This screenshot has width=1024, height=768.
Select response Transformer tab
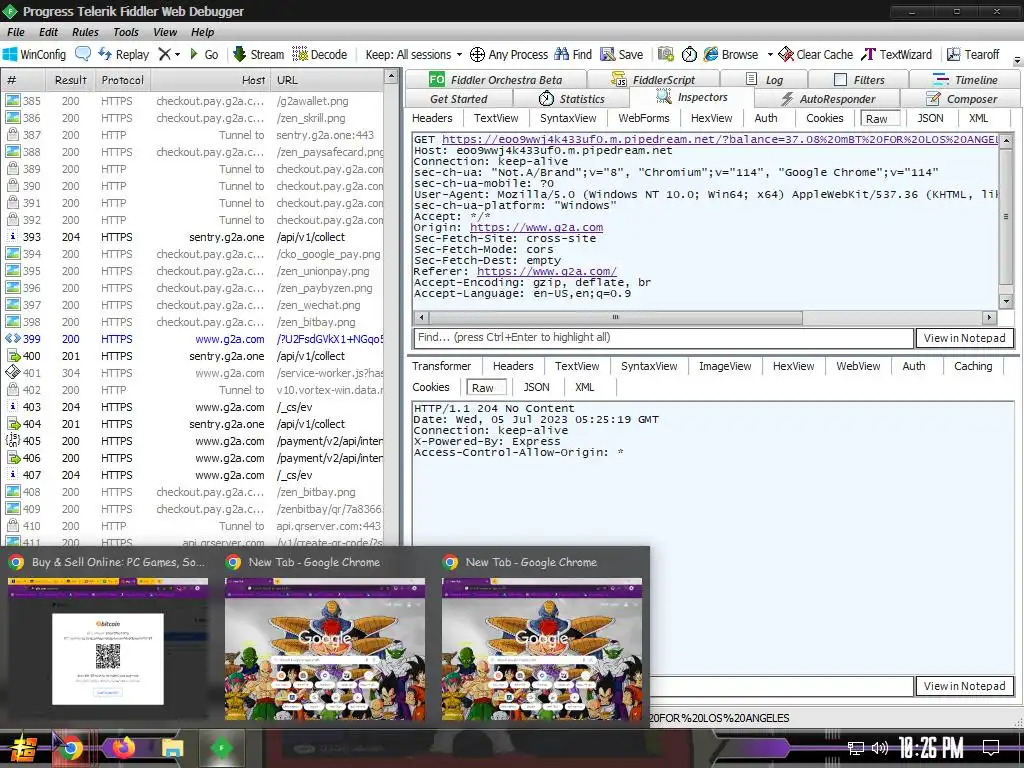point(441,366)
